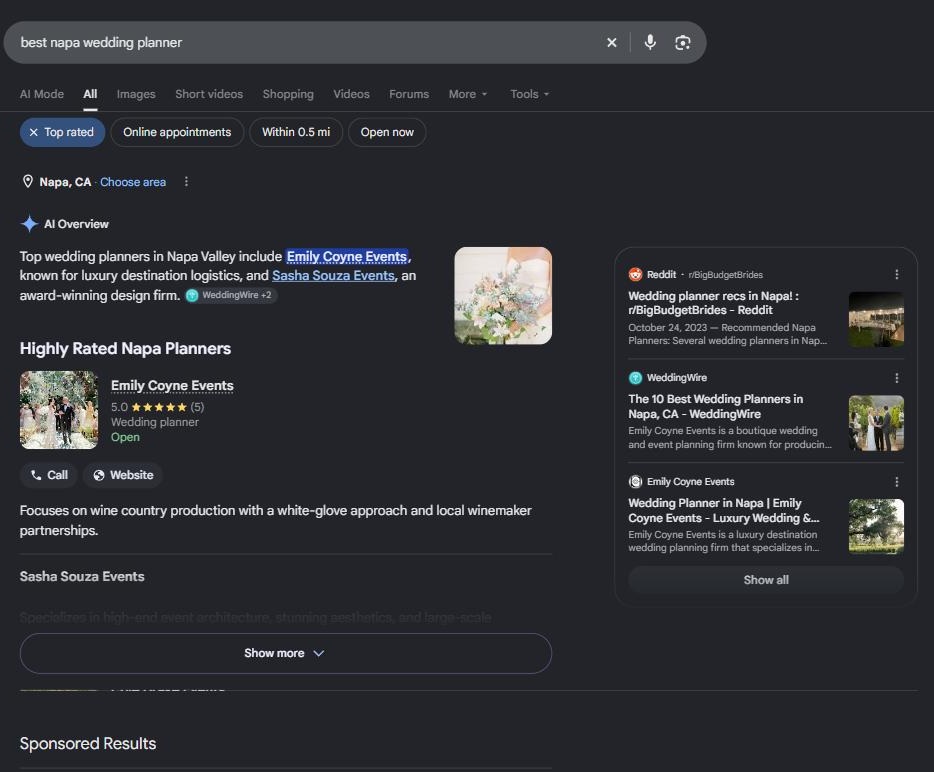The width and height of the screenshot is (934, 772).
Task: Switch to Images tab
Action: pos(136,94)
